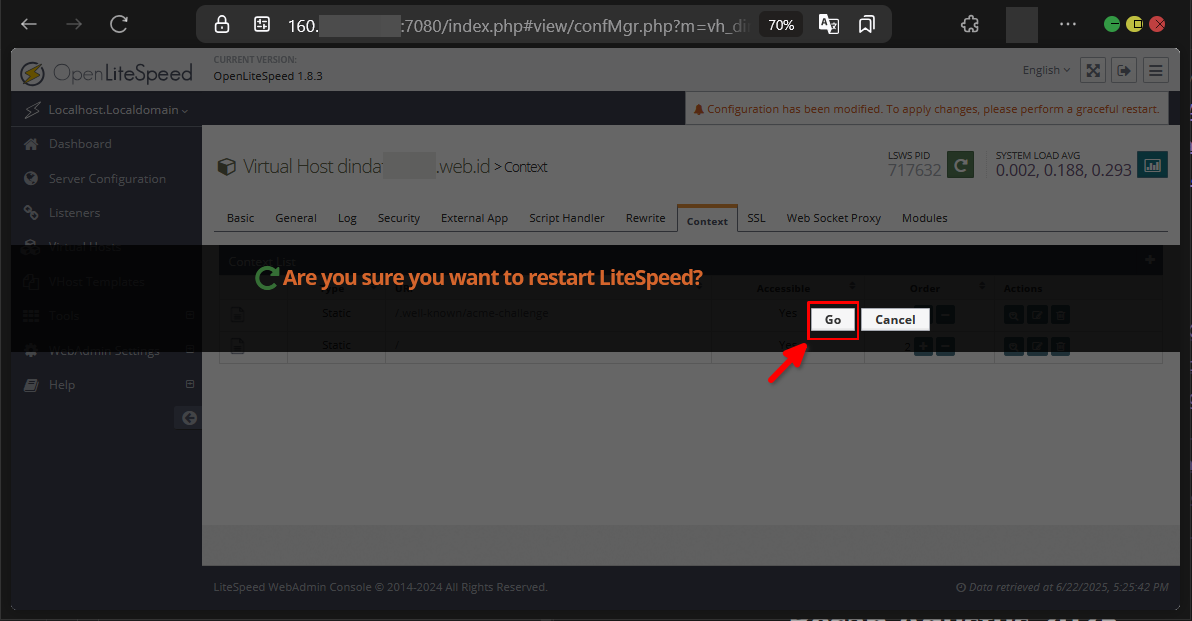
Task: Click the Help book icon
Action: pos(31,385)
